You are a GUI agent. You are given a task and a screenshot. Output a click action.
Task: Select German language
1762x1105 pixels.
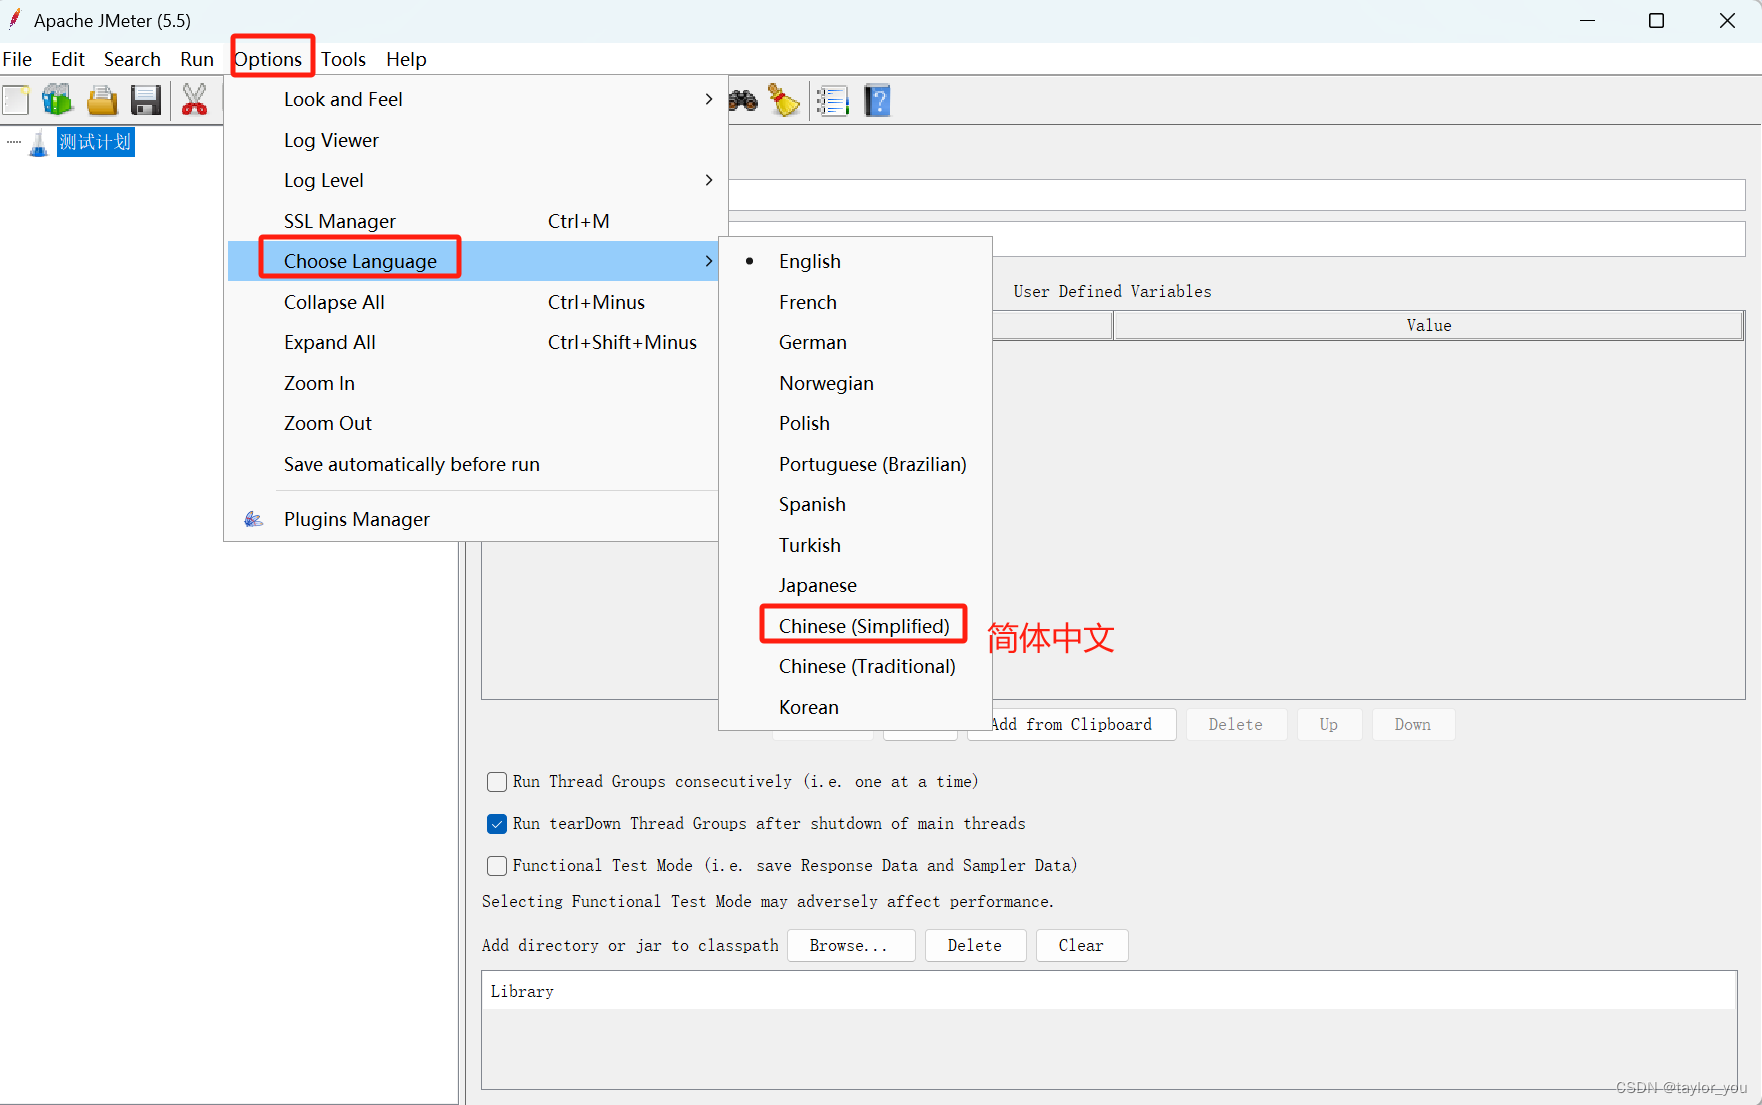[812, 342]
